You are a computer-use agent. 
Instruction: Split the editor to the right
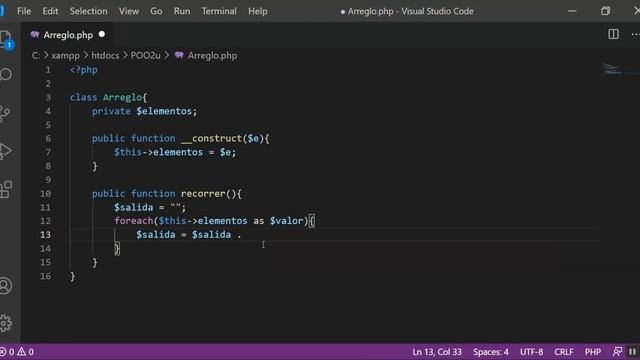click(x=613, y=34)
